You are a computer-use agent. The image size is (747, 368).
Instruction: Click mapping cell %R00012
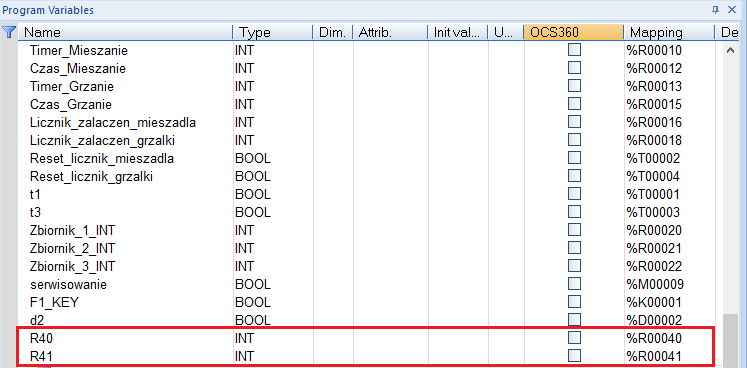point(654,68)
